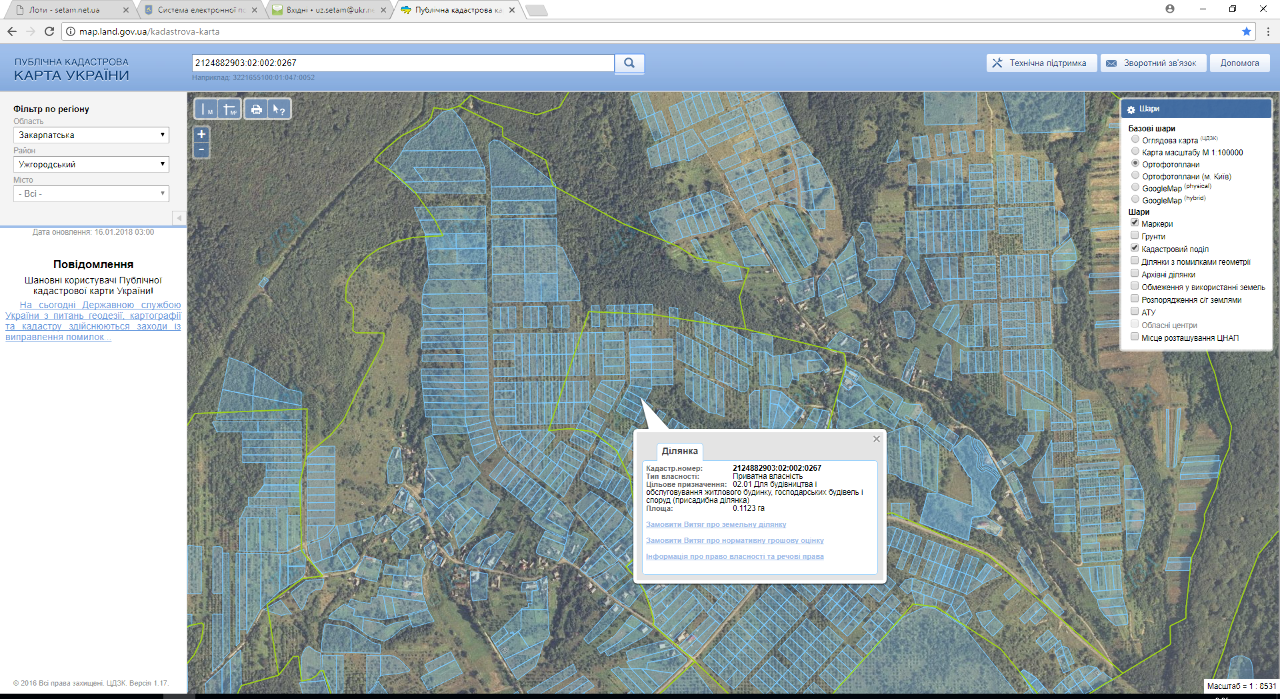Toggle the Маркери layer checkbox
The image size is (1280, 699).
pyautogui.click(x=1134, y=224)
